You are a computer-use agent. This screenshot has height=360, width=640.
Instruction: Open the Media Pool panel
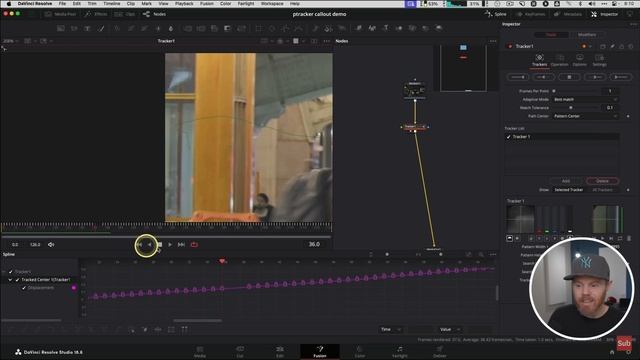60,14
